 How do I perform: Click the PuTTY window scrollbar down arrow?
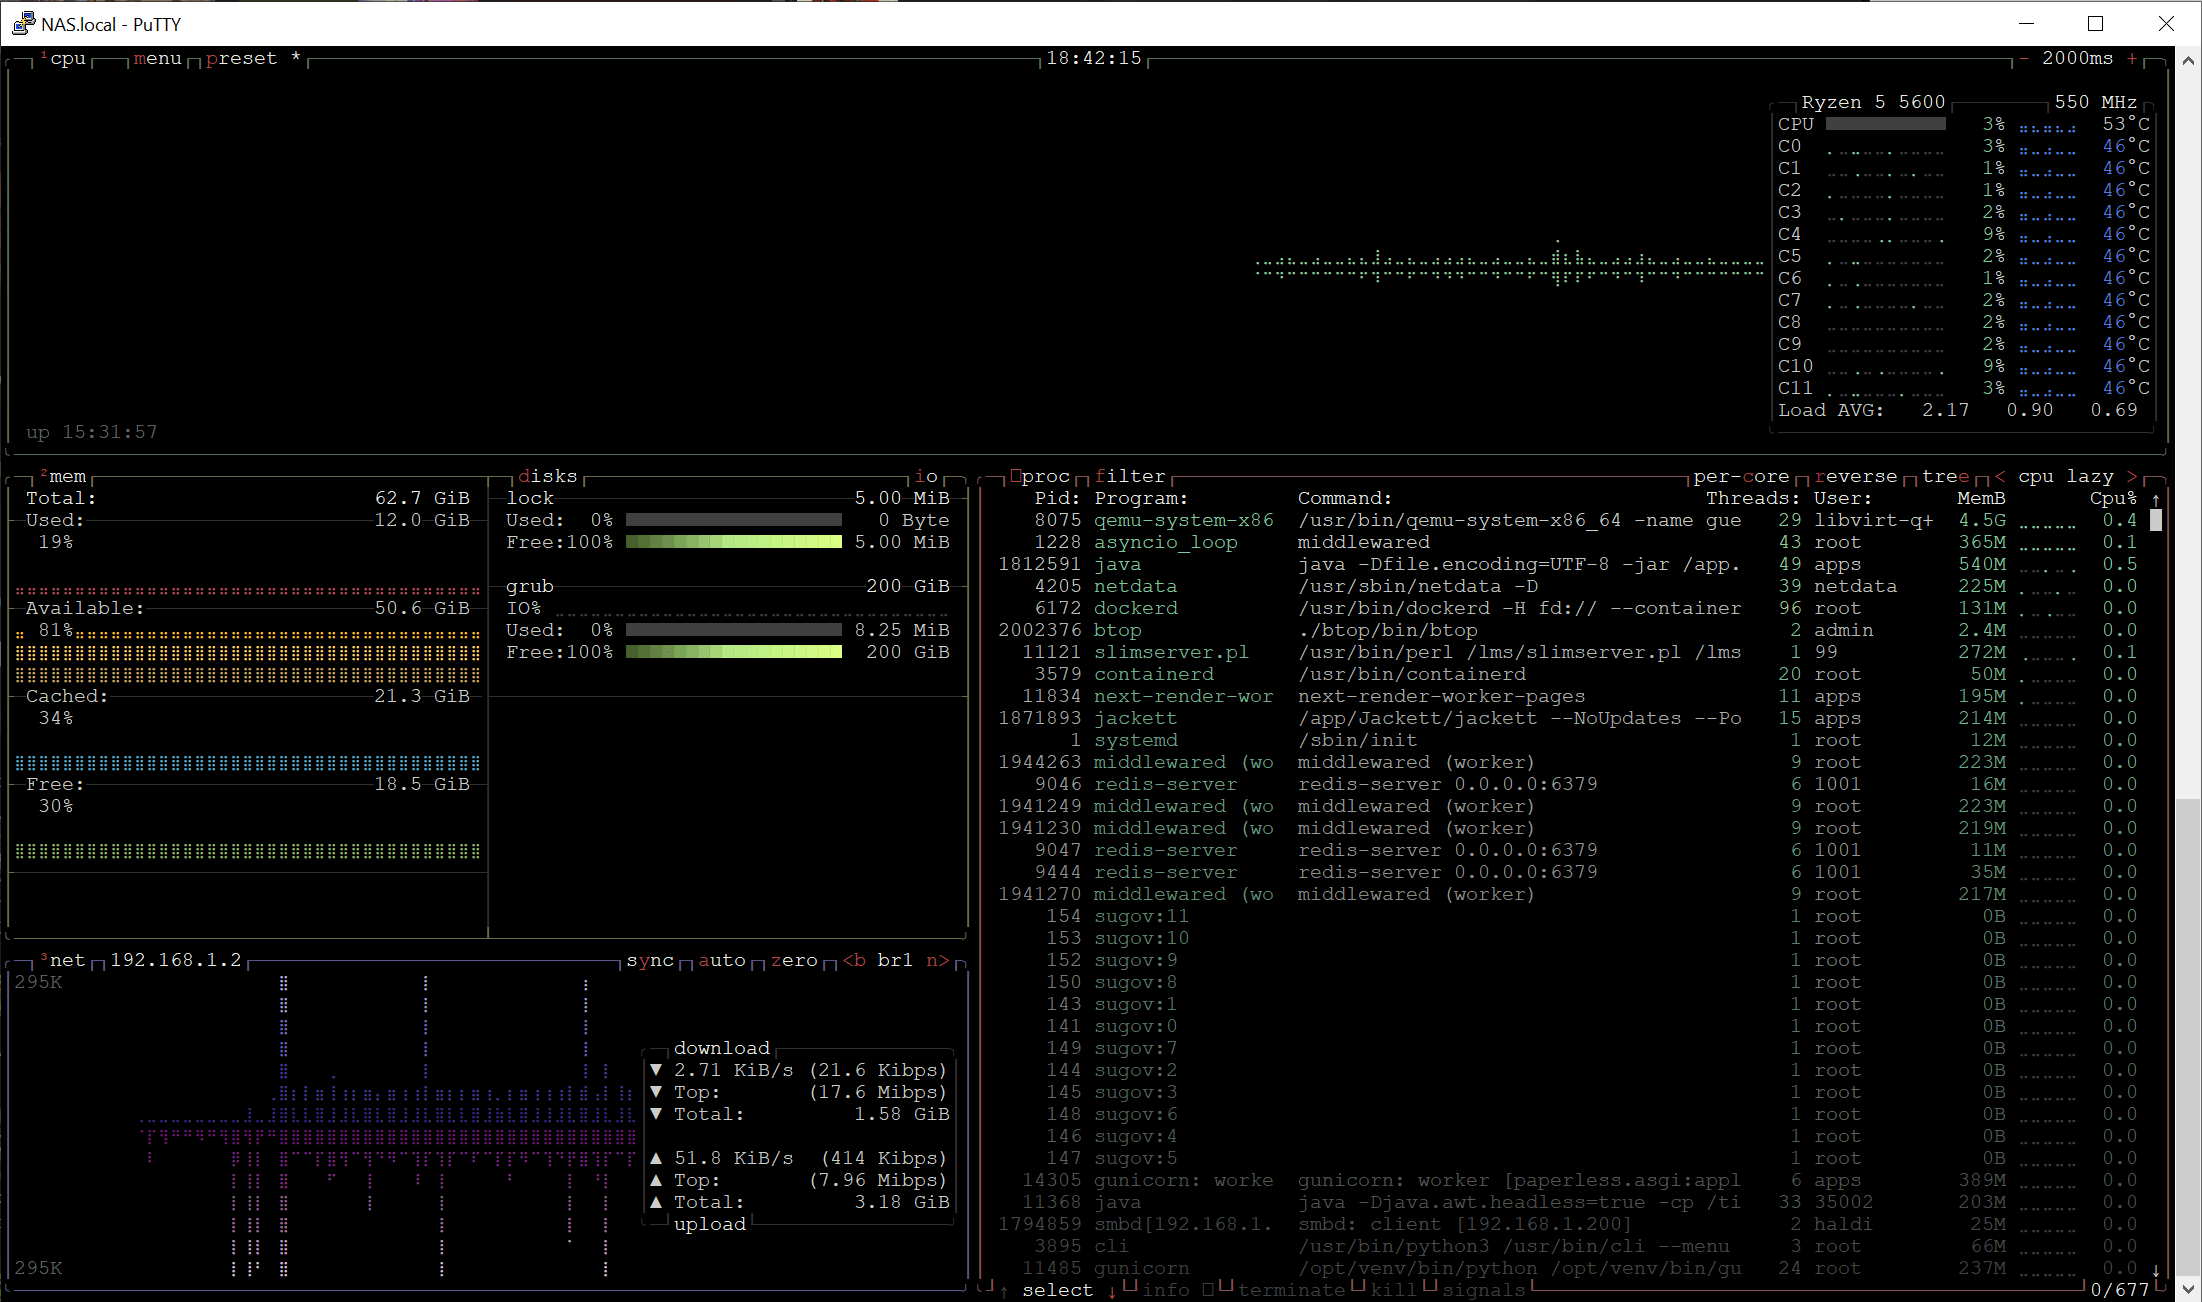2187,1289
